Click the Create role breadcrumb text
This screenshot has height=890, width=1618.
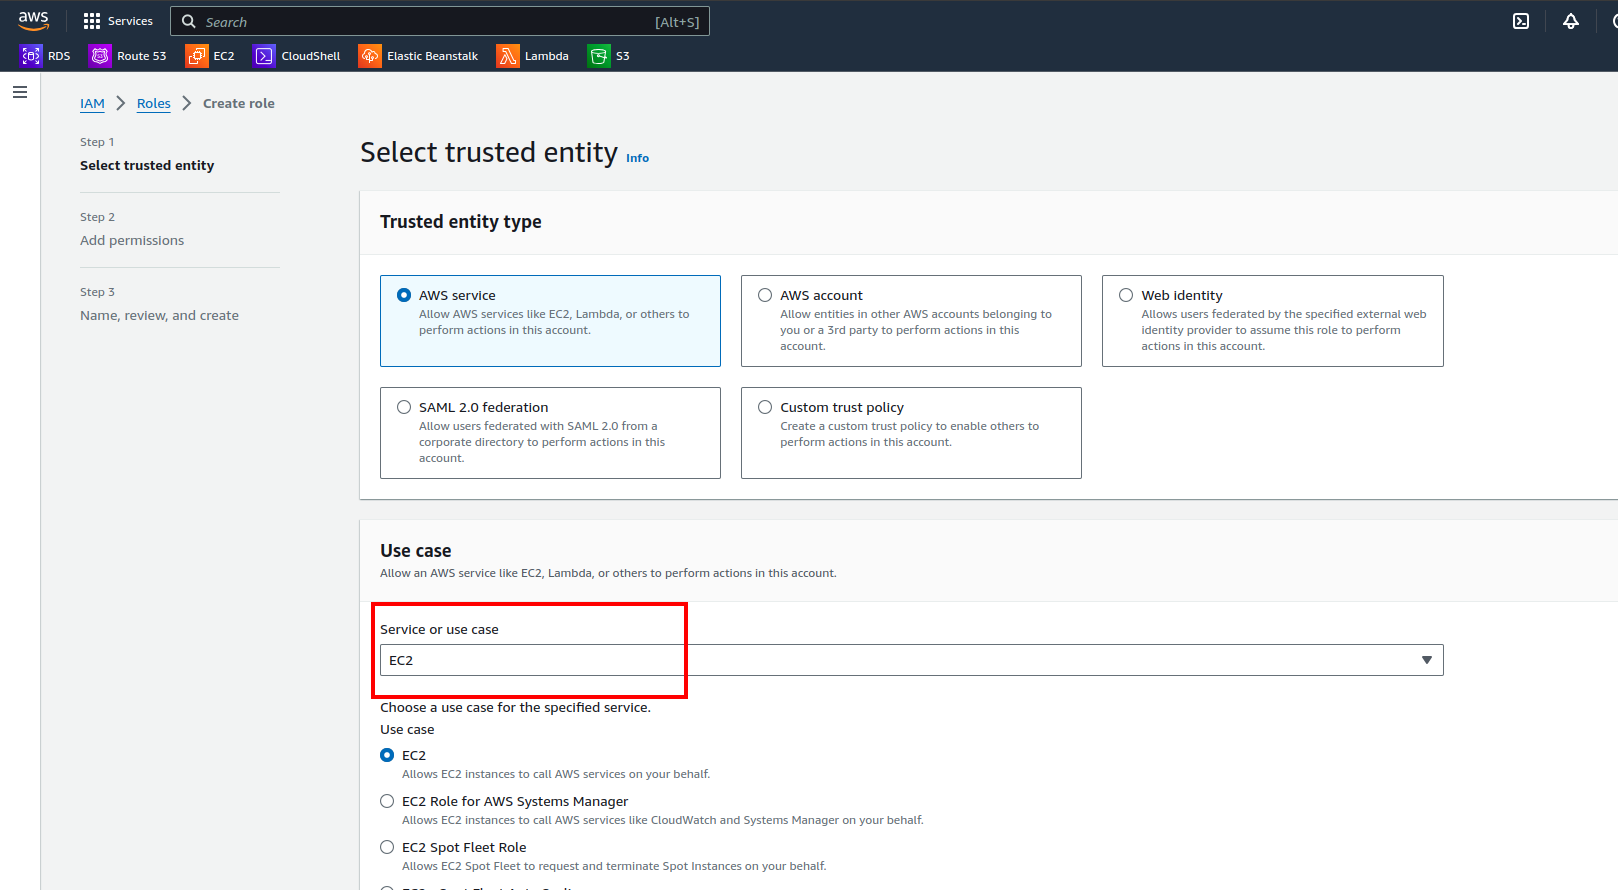pyautogui.click(x=239, y=103)
